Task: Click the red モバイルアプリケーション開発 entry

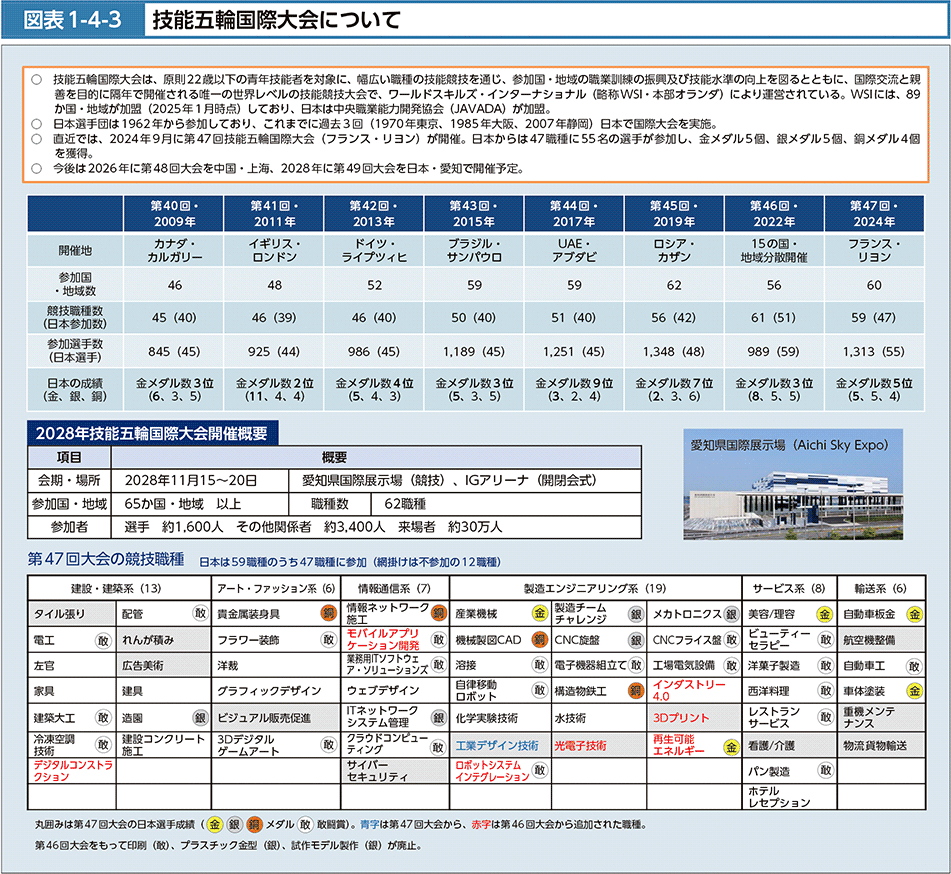Action: [x=382, y=640]
